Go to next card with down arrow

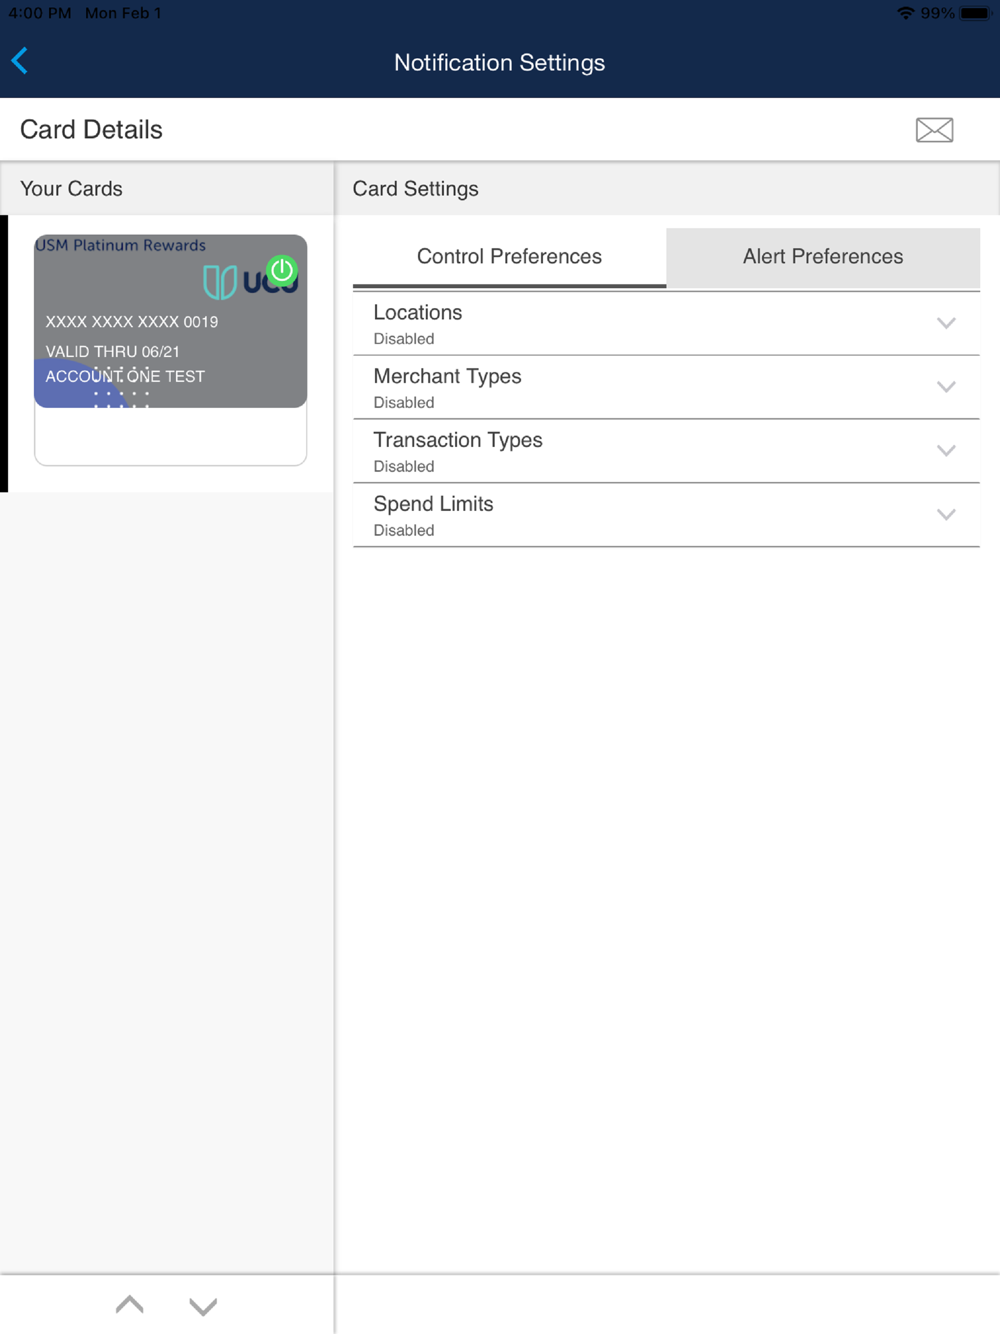click(x=203, y=1306)
